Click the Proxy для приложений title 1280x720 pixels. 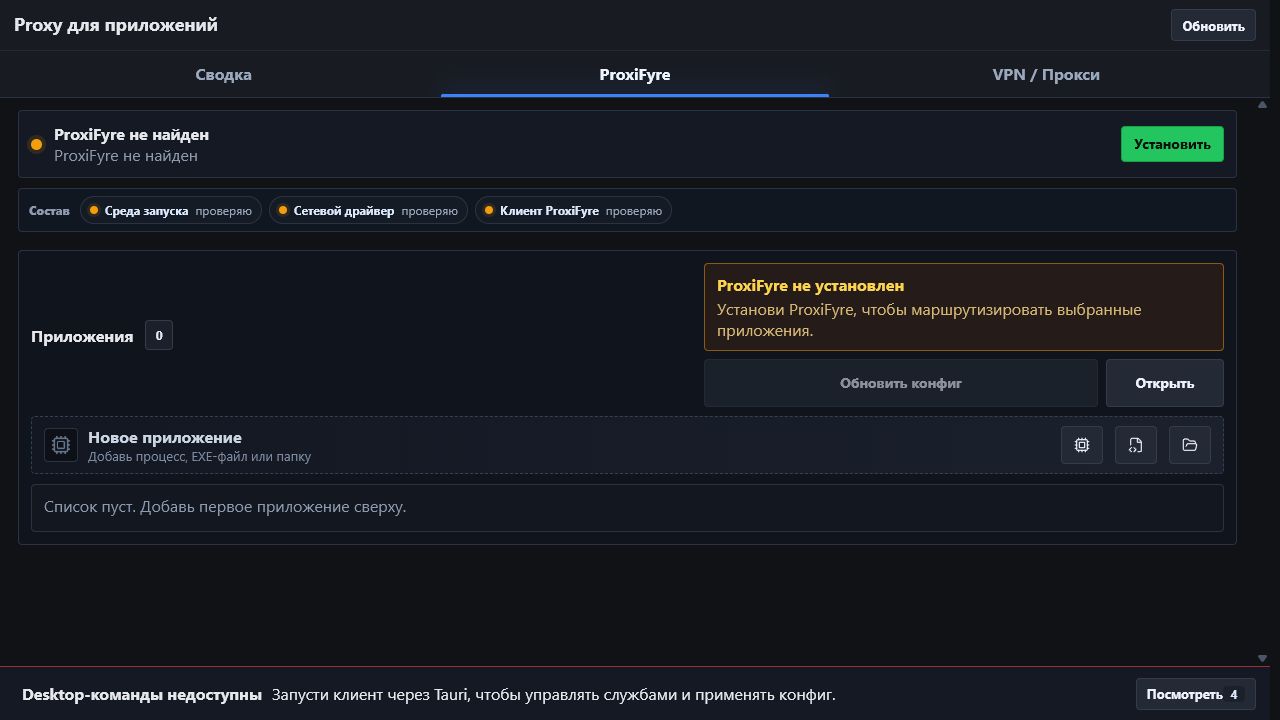[x=116, y=25]
